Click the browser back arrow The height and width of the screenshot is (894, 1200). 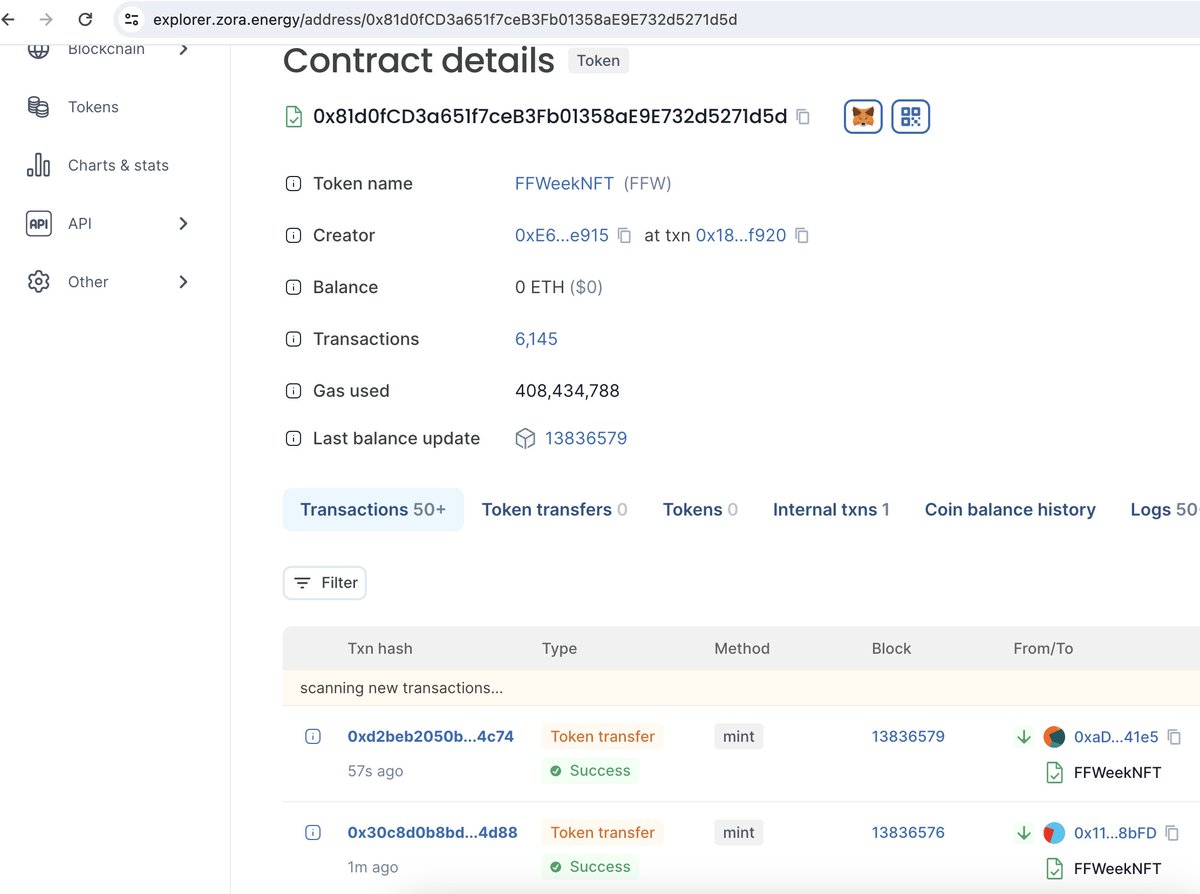(x=8, y=19)
